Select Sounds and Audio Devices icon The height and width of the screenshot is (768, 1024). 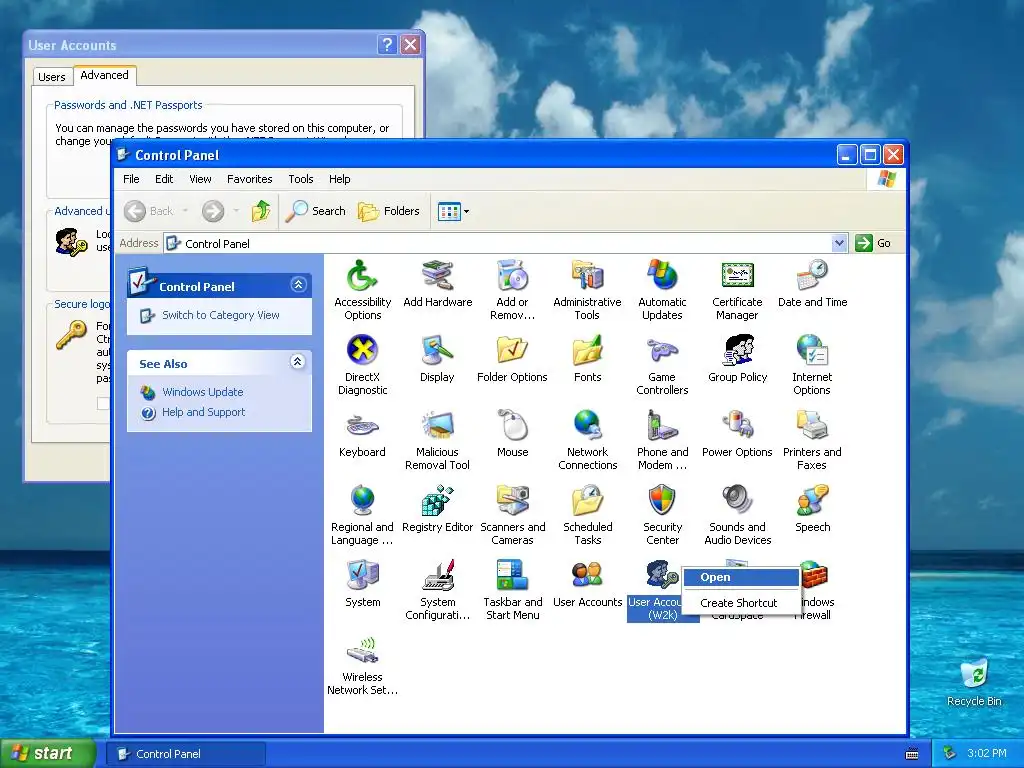737,515
